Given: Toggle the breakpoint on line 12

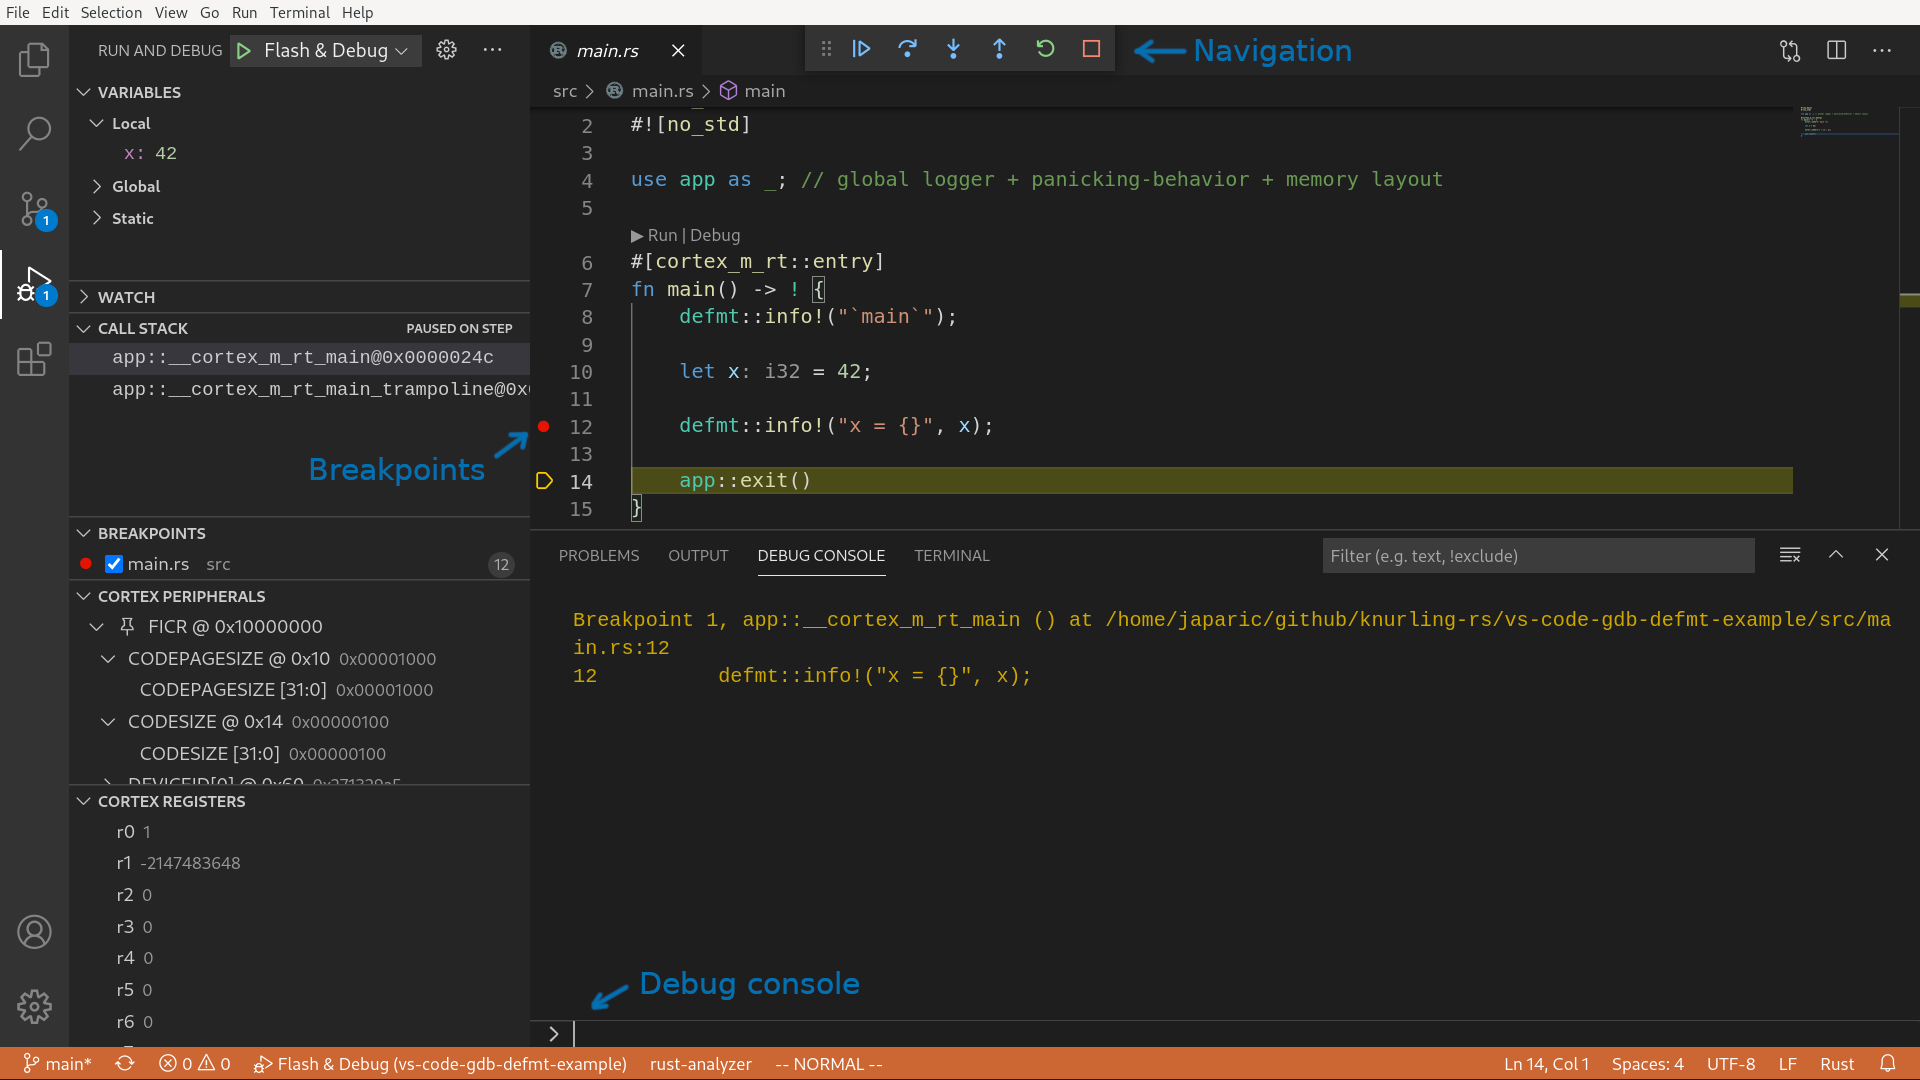Looking at the screenshot, I should point(544,426).
